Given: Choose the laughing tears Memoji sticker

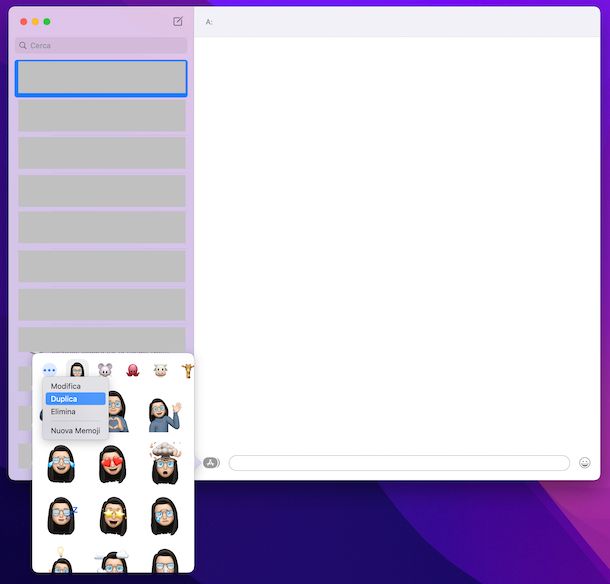Looking at the screenshot, I should pyautogui.click(x=61, y=464).
